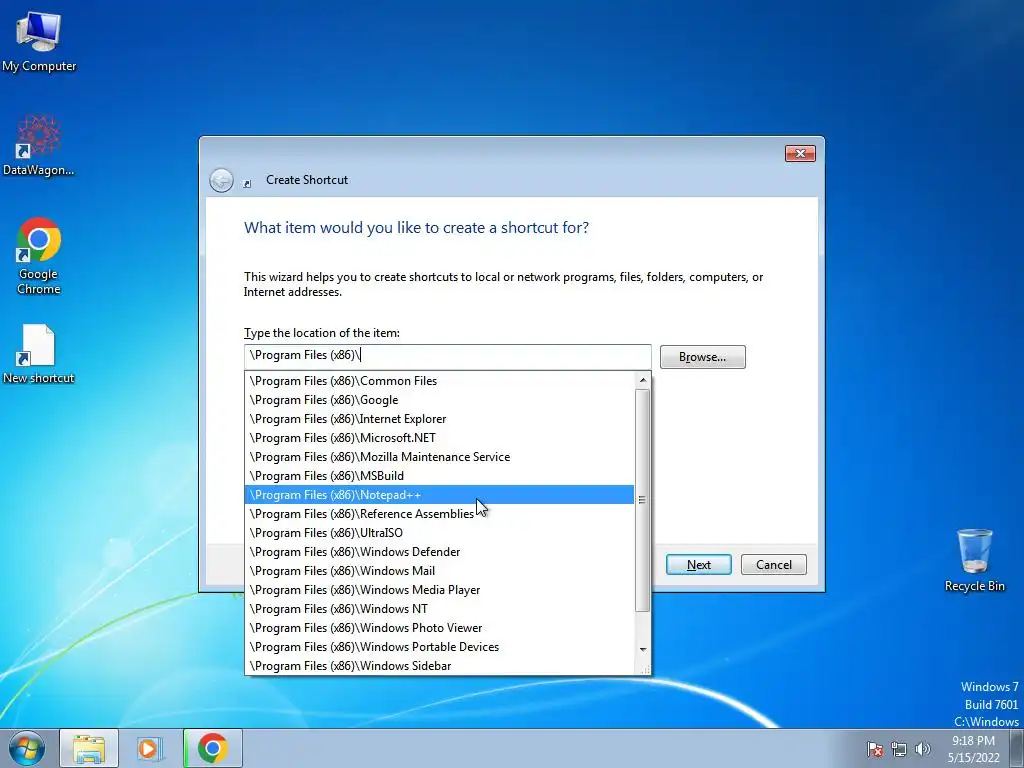Open the My Computer desktop icon
The height and width of the screenshot is (768, 1024).
coord(39,41)
